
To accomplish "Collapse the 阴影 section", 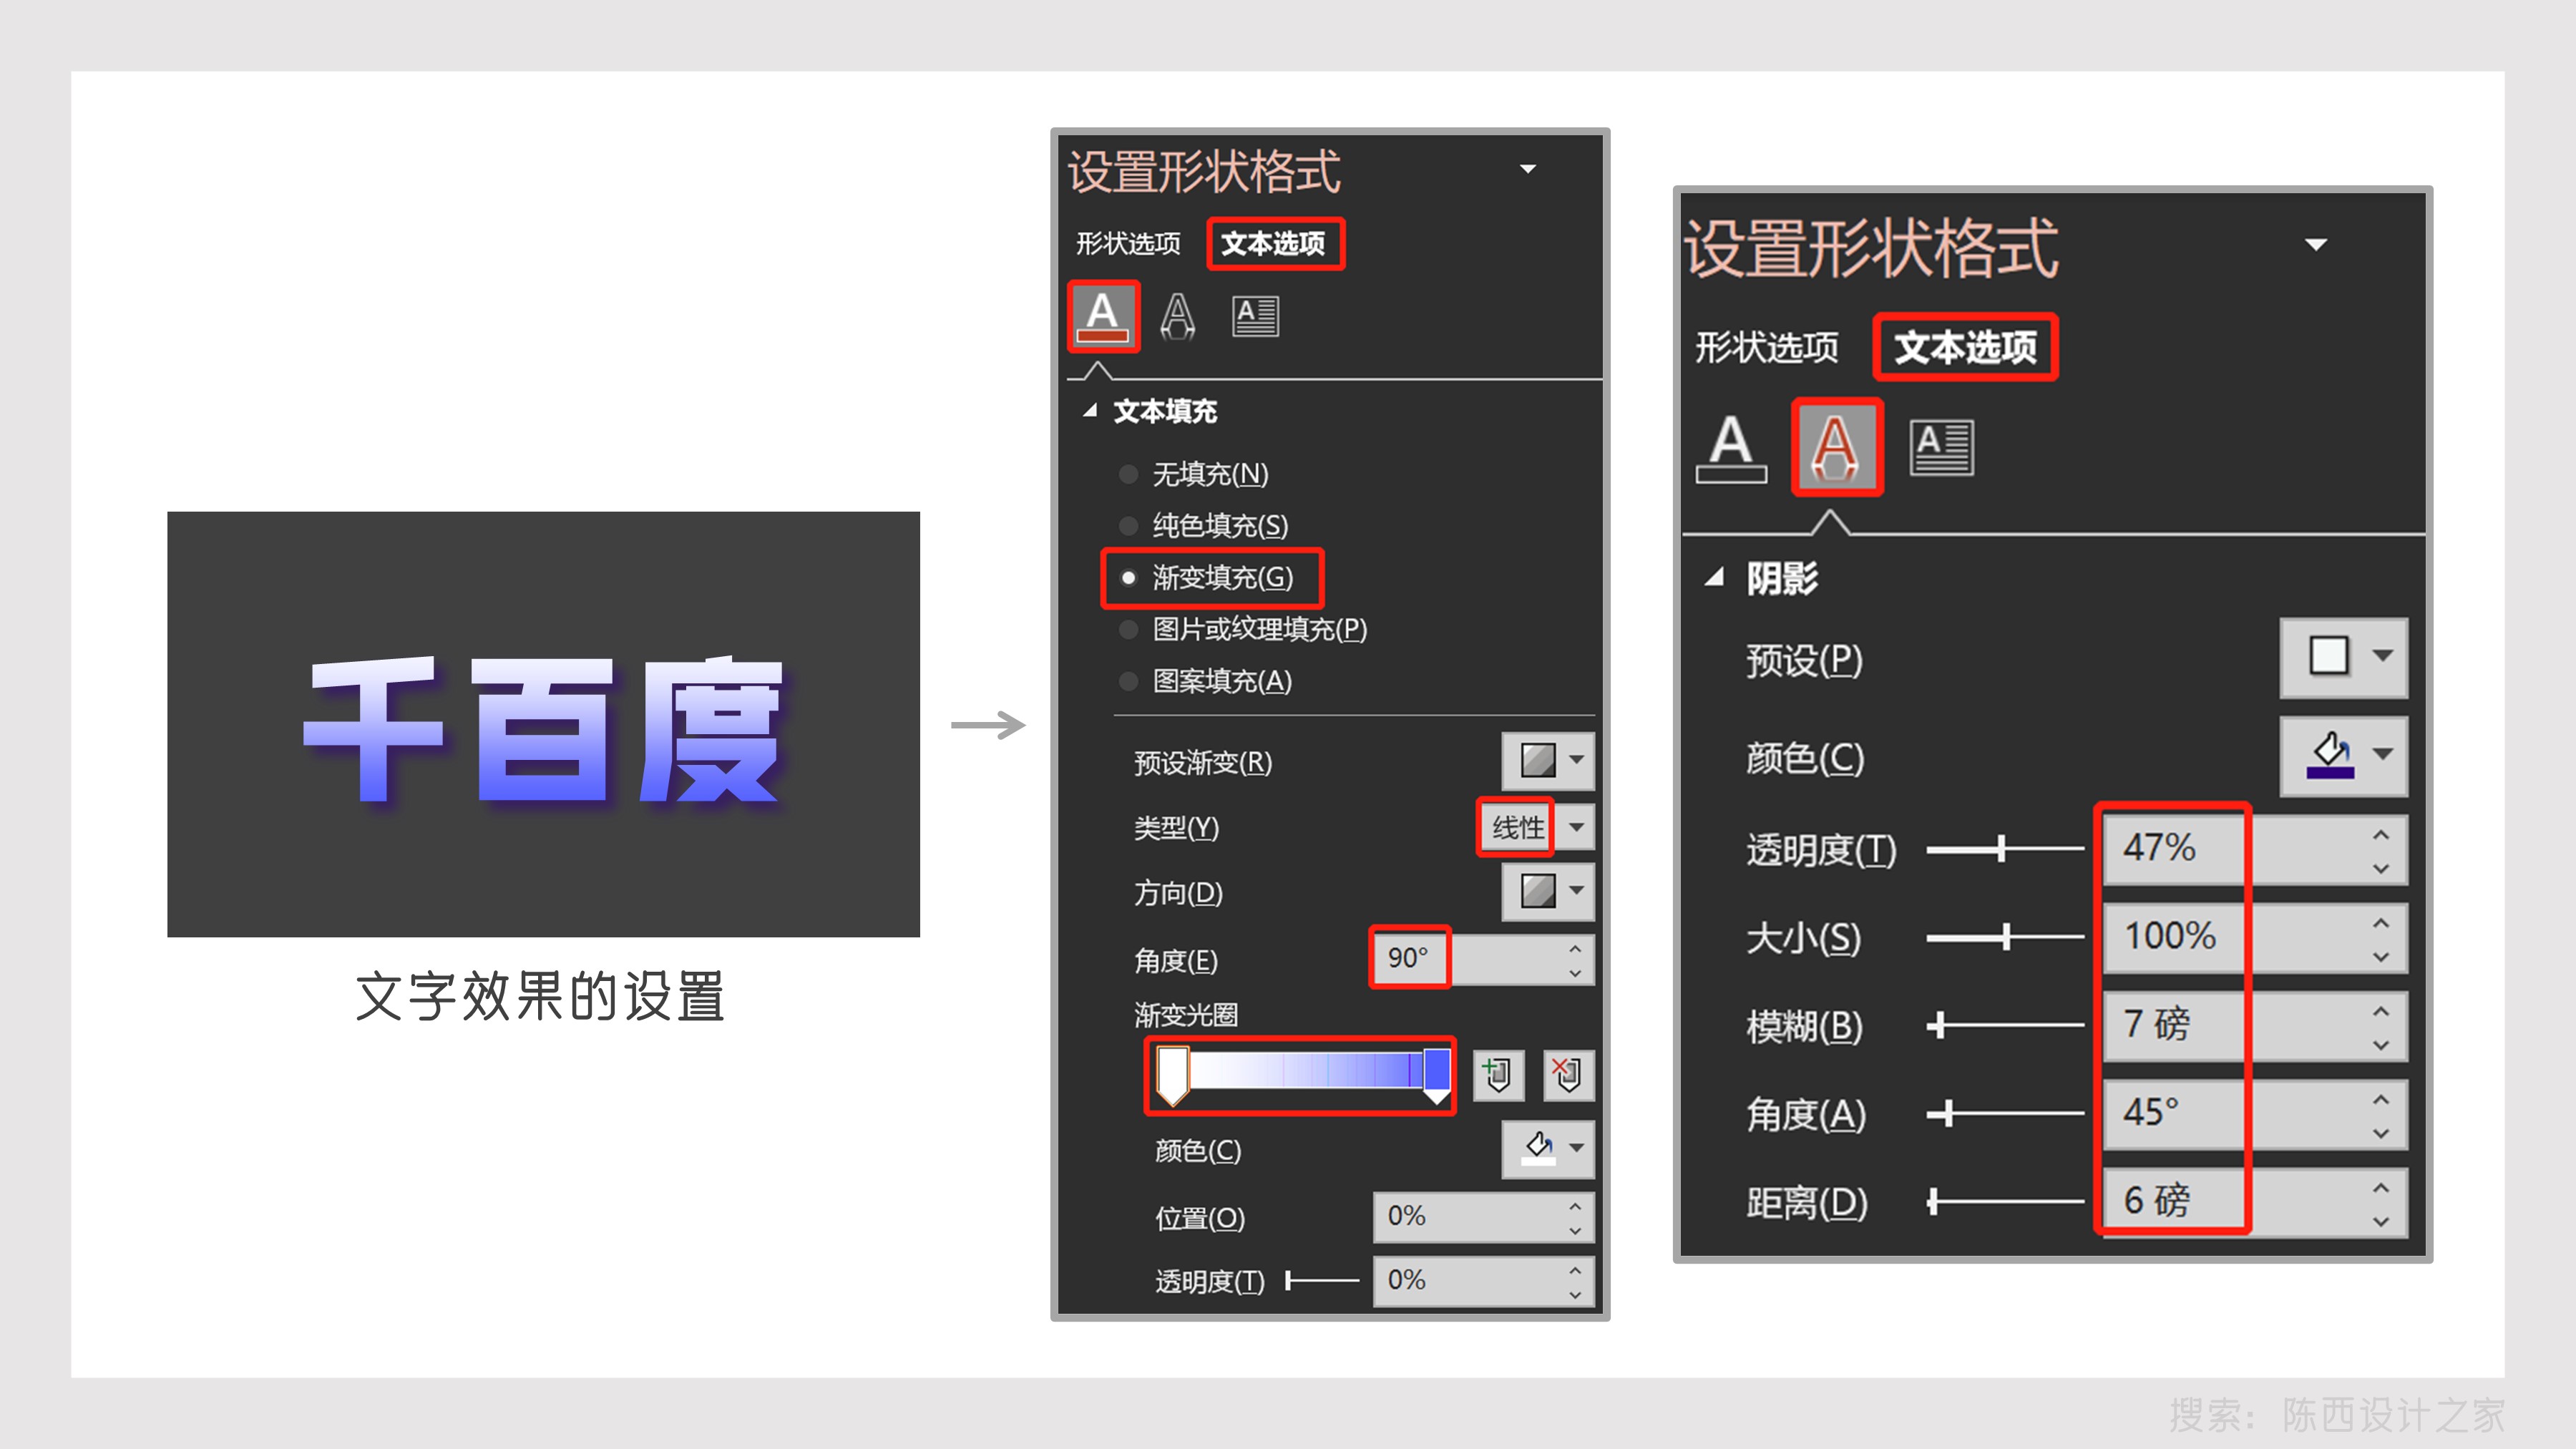I will pyautogui.click(x=1716, y=578).
